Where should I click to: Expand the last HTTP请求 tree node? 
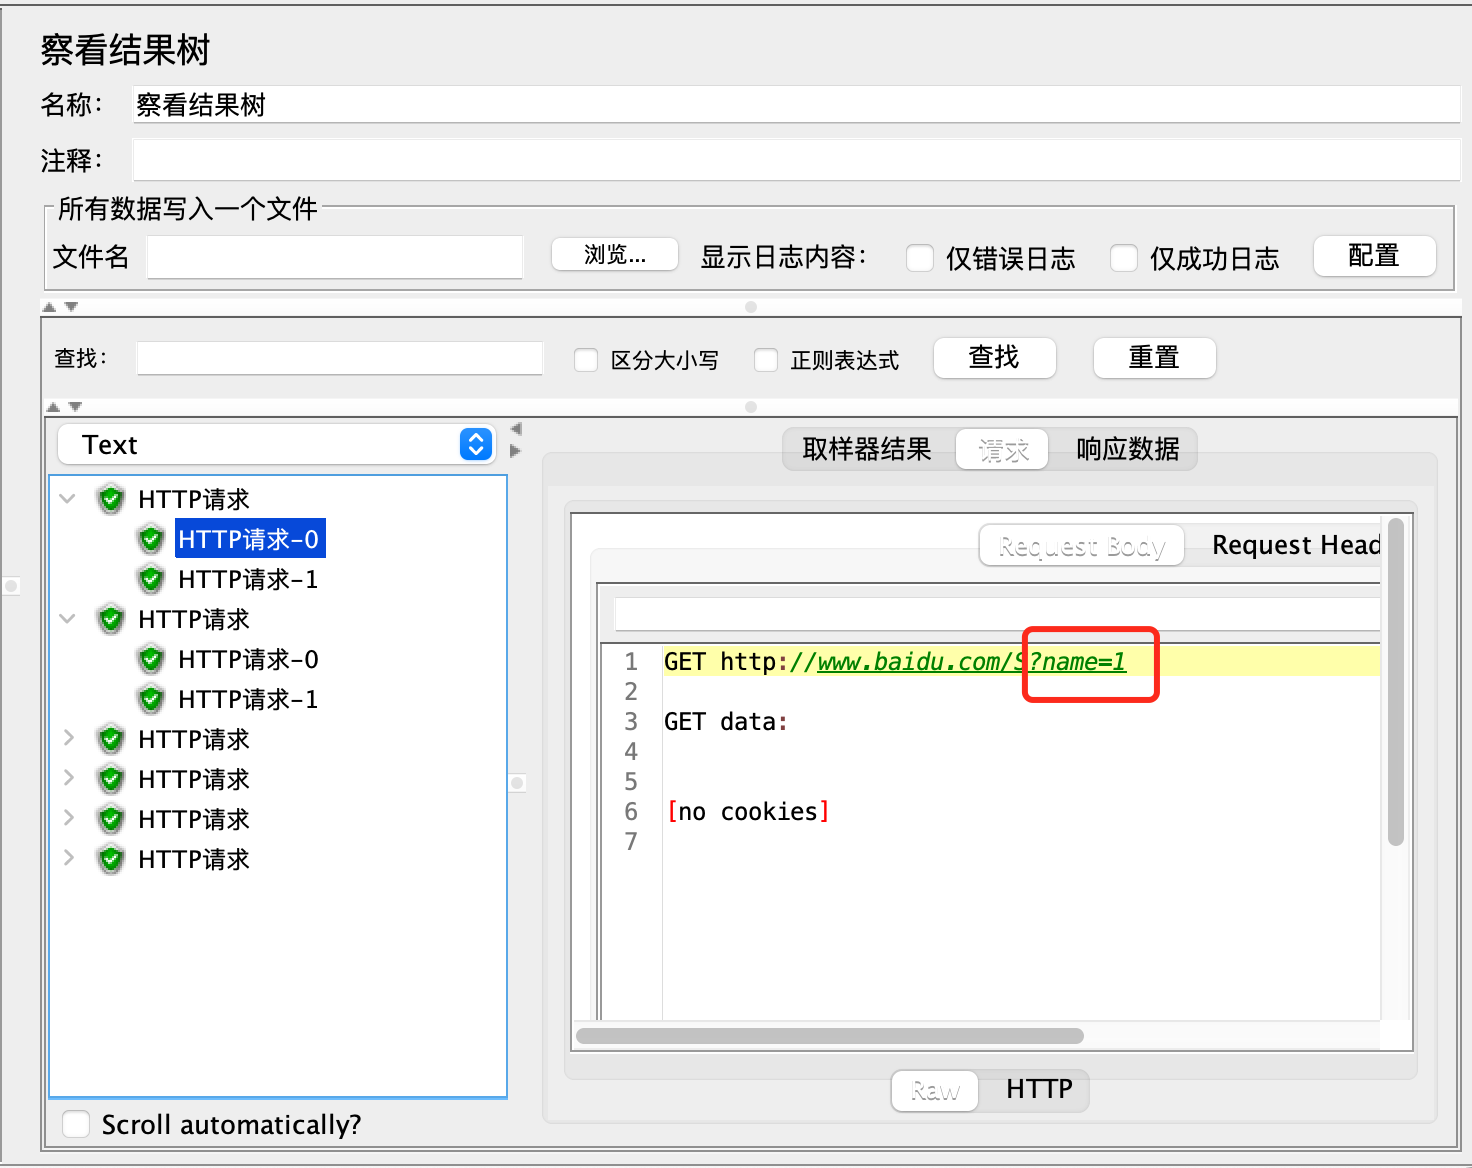point(68,858)
